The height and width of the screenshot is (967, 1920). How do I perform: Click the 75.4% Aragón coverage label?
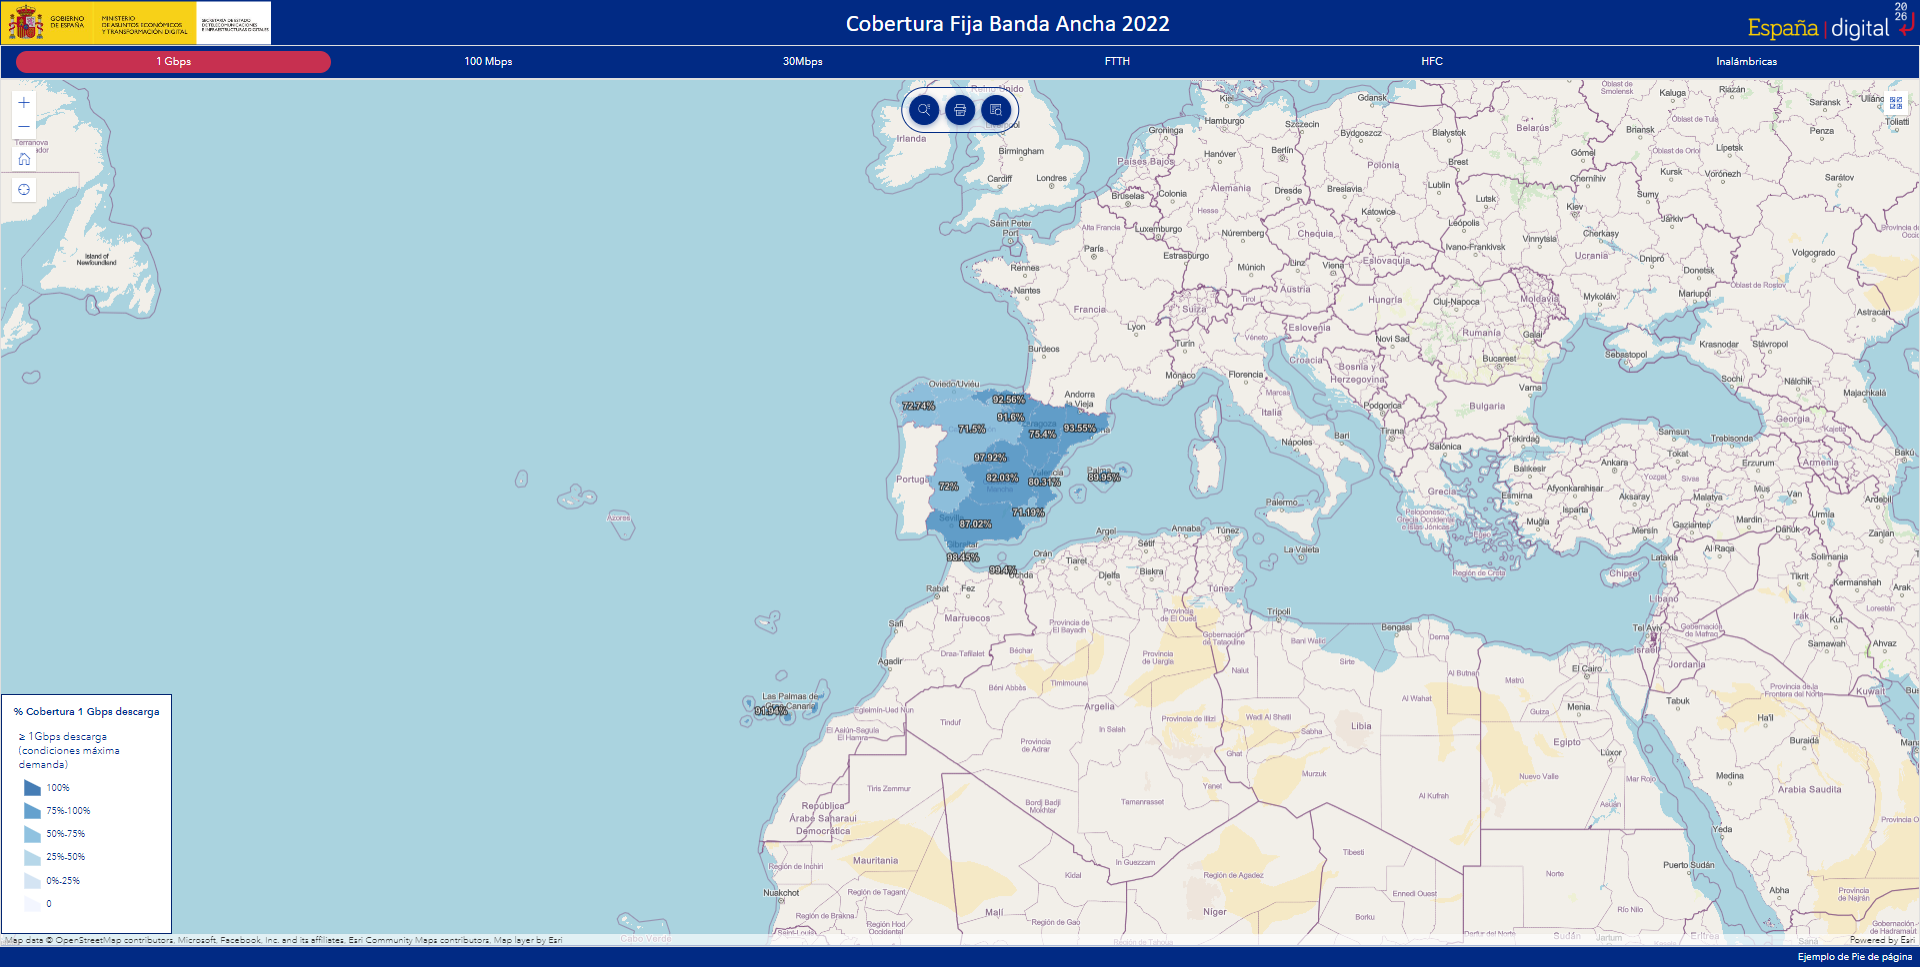click(x=1042, y=434)
